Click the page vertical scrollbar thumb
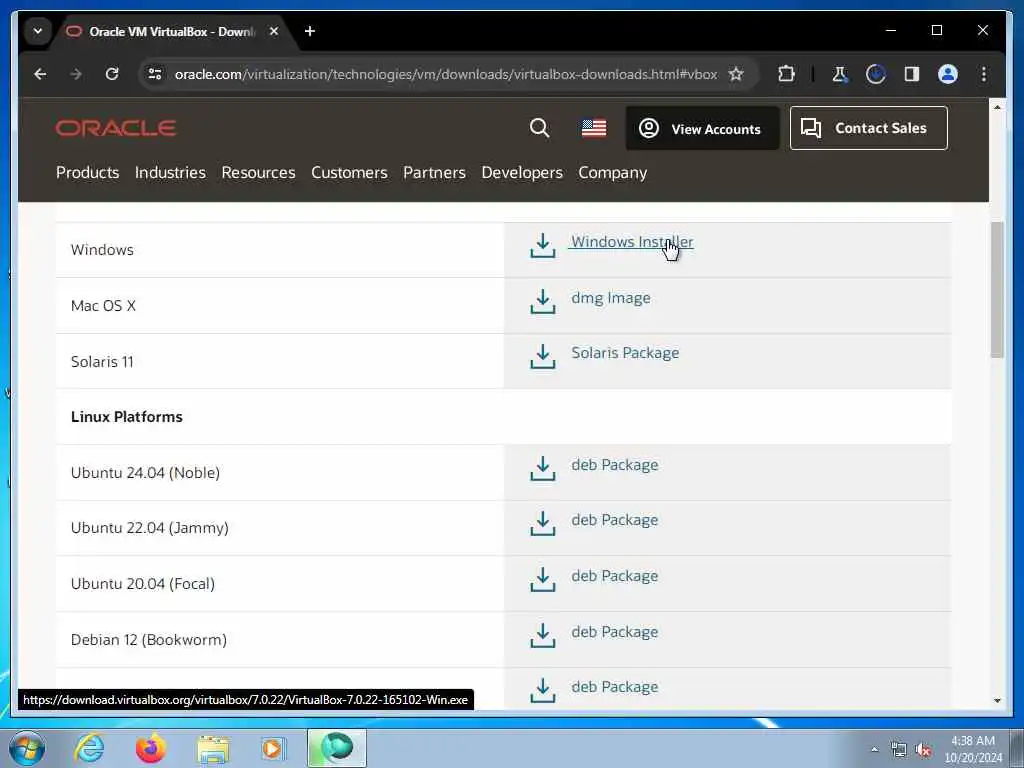The width and height of the screenshot is (1024, 768). pyautogui.click(x=997, y=290)
